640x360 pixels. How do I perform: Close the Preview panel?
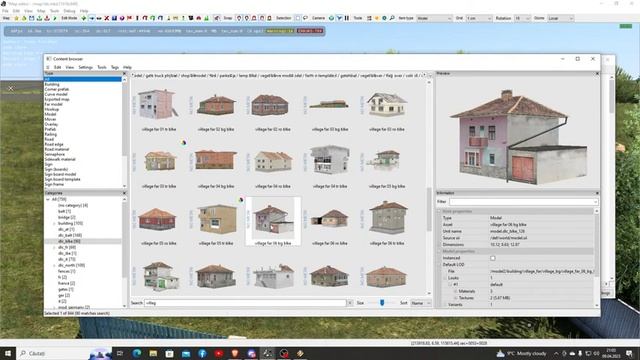tap(597, 73)
